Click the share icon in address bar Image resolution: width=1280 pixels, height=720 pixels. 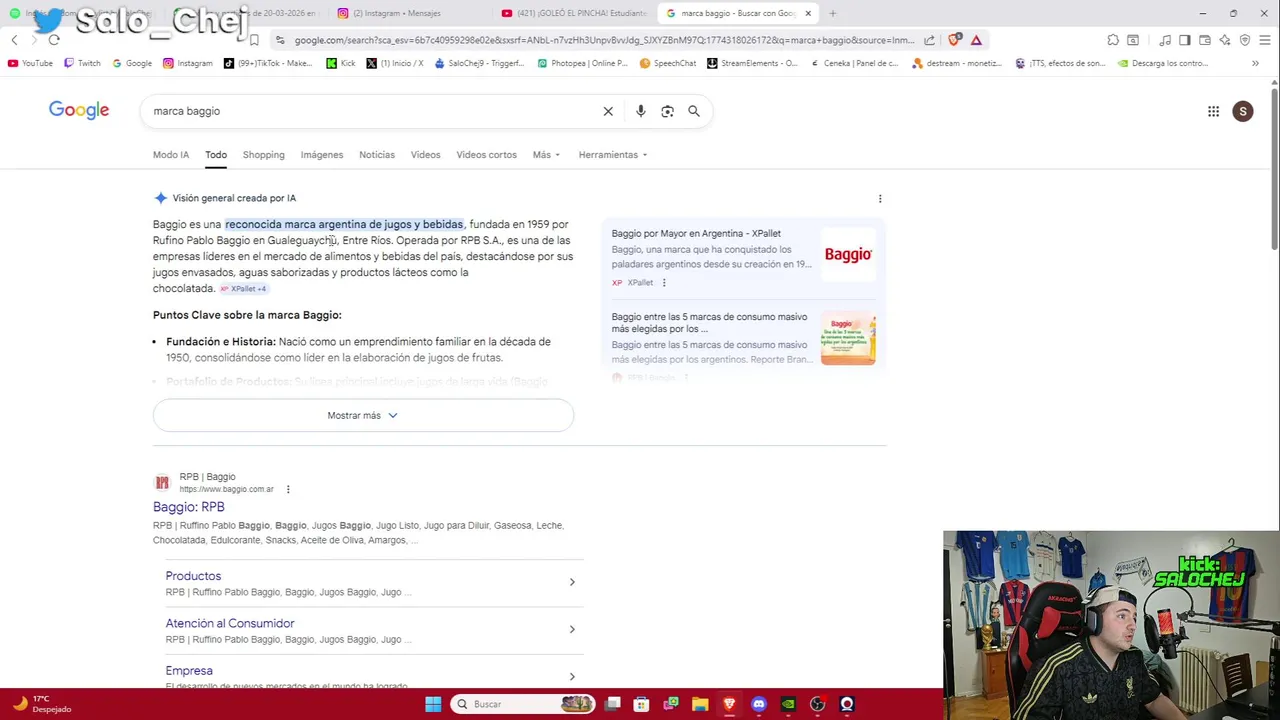coord(930,40)
